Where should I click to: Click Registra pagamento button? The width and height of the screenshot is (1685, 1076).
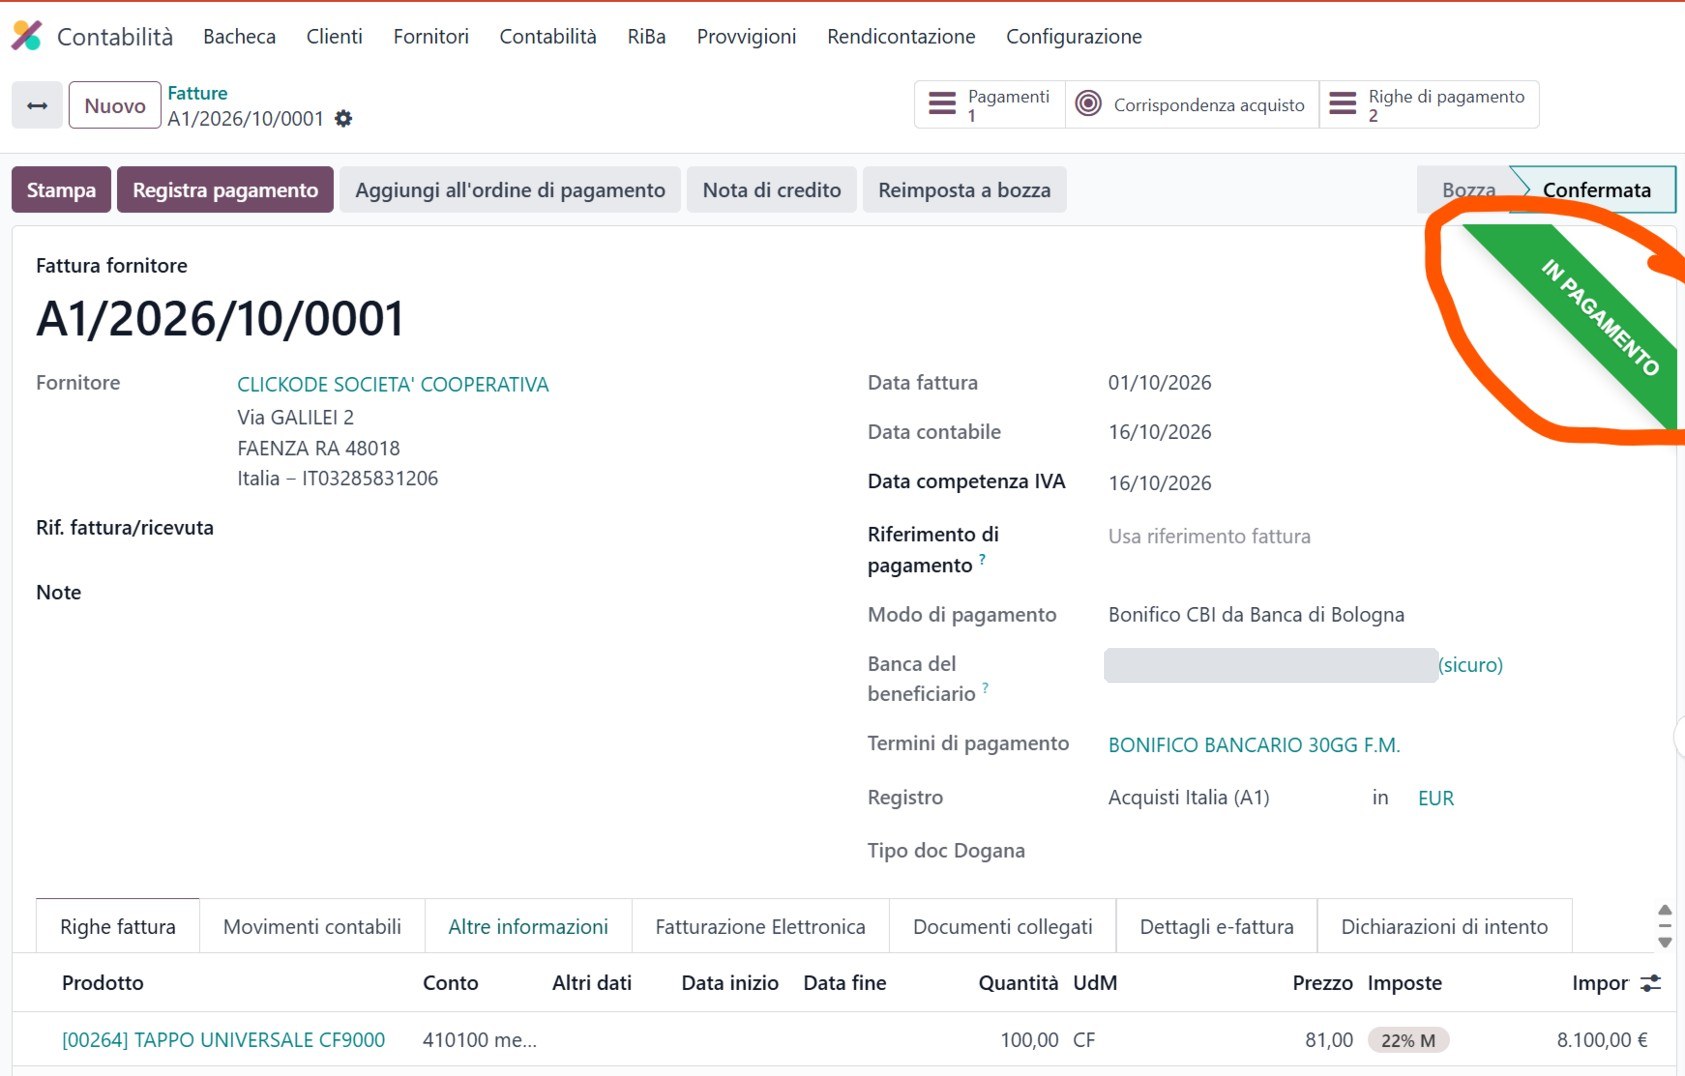pyautogui.click(x=225, y=190)
